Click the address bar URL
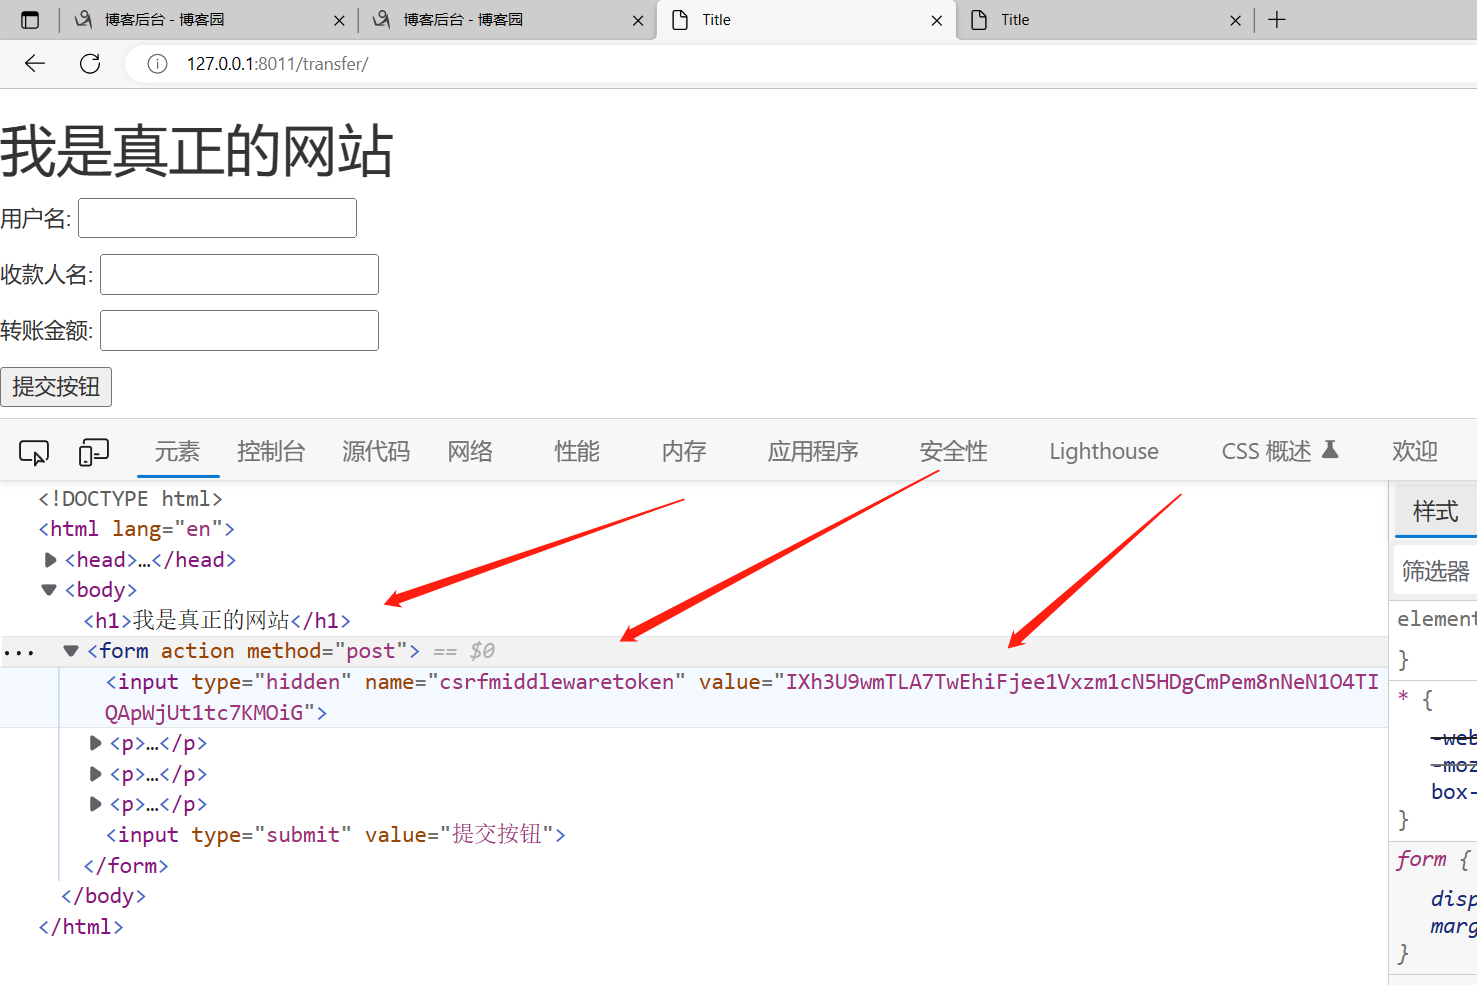 [277, 64]
